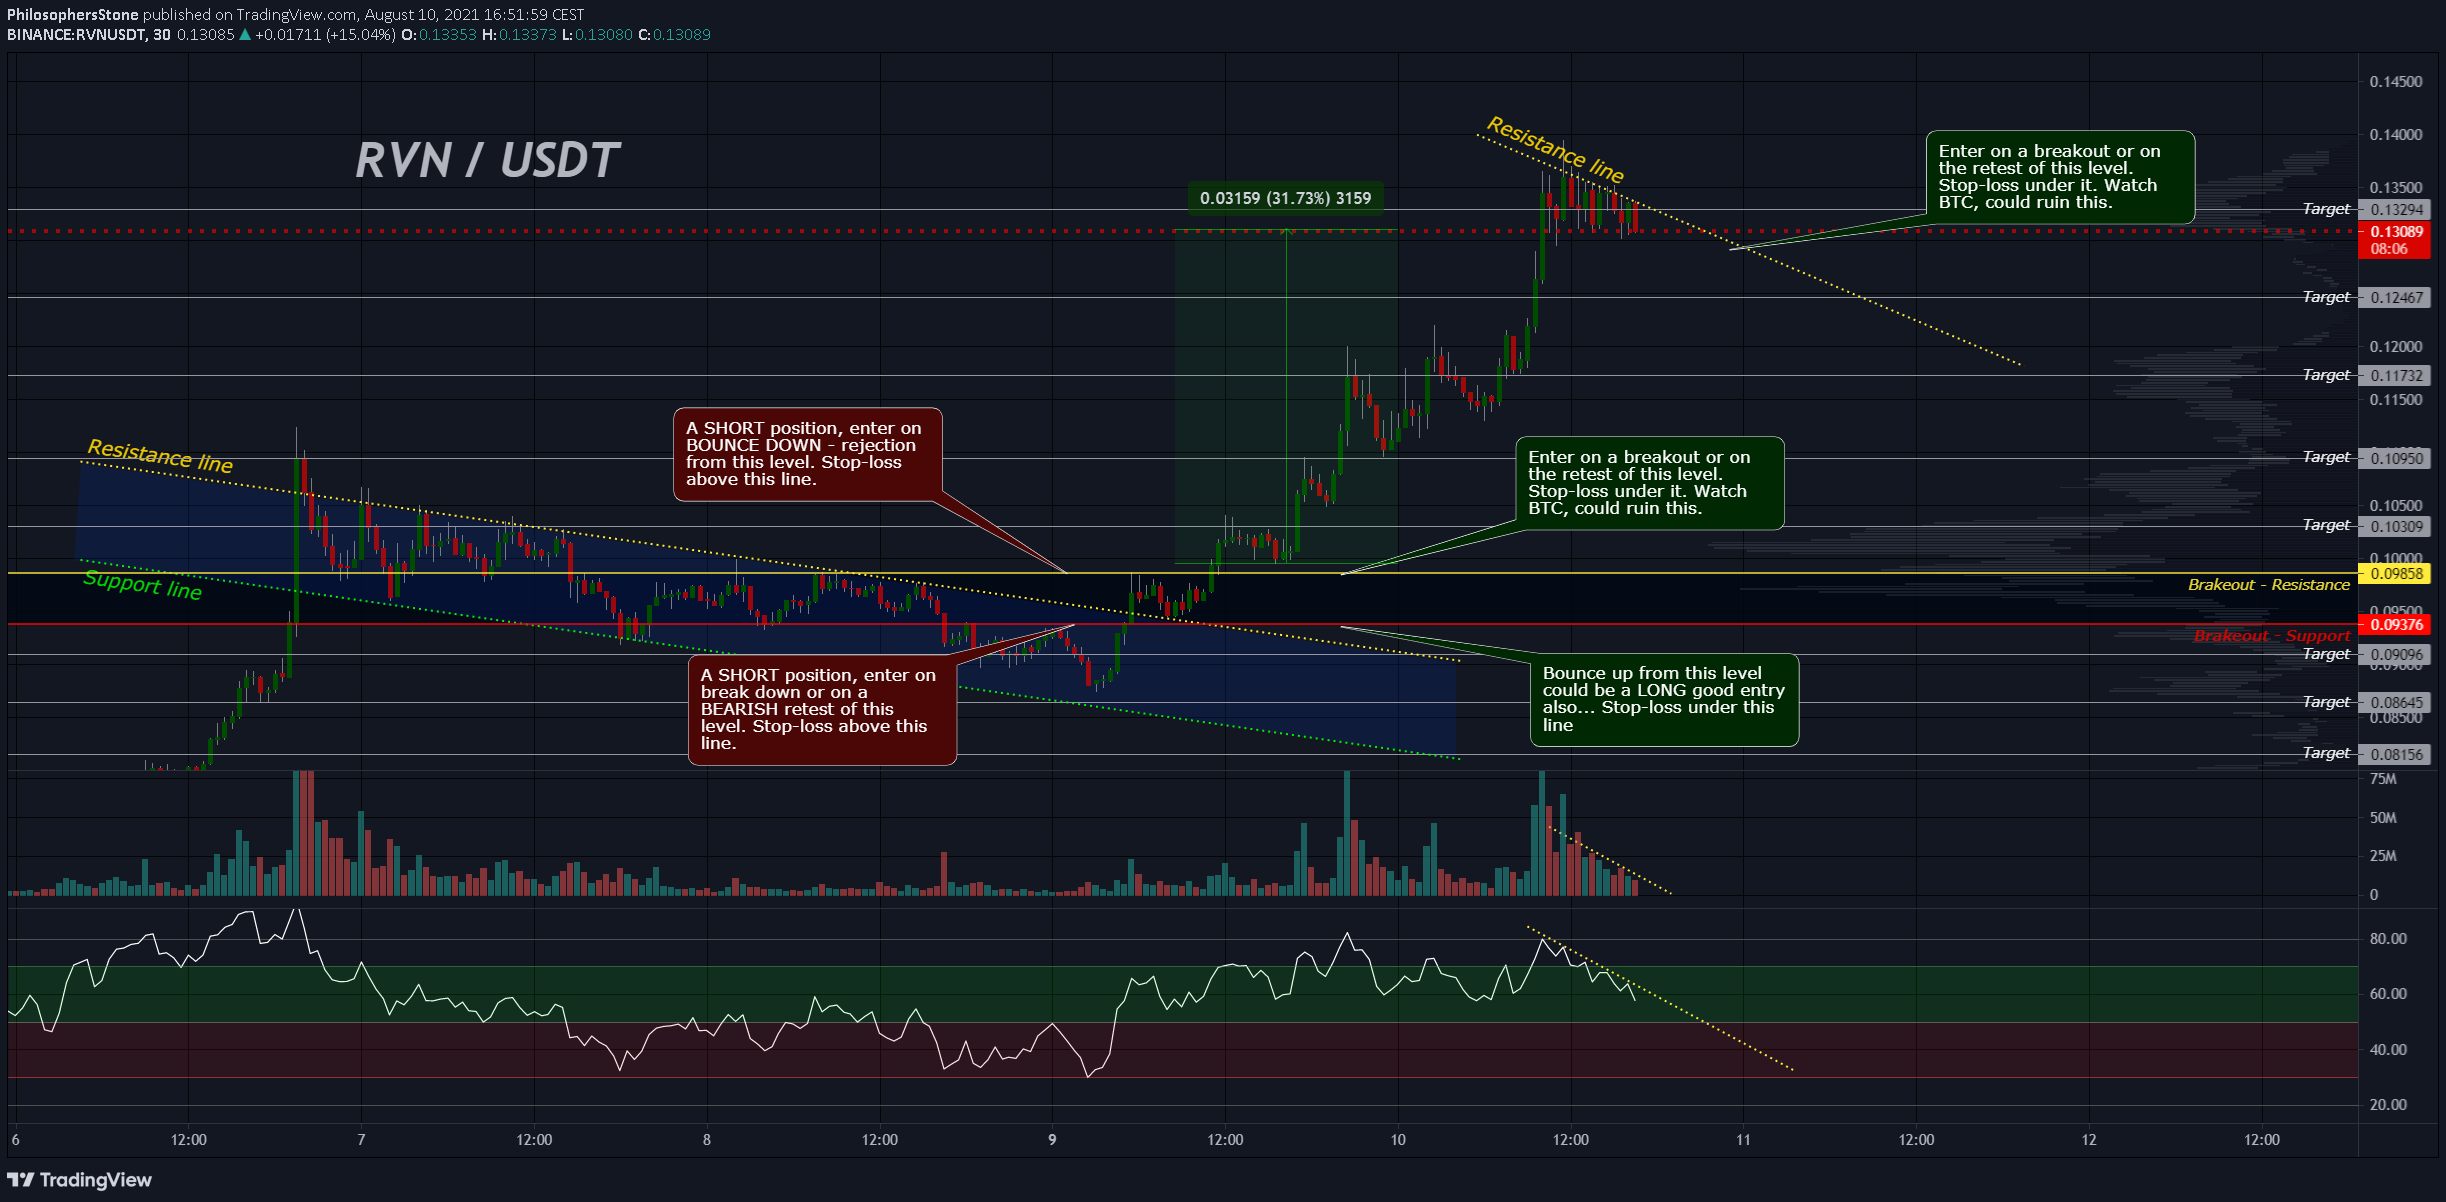2446x1202 pixels.
Task: Click the 0.14500 price axis value
Action: (2396, 82)
